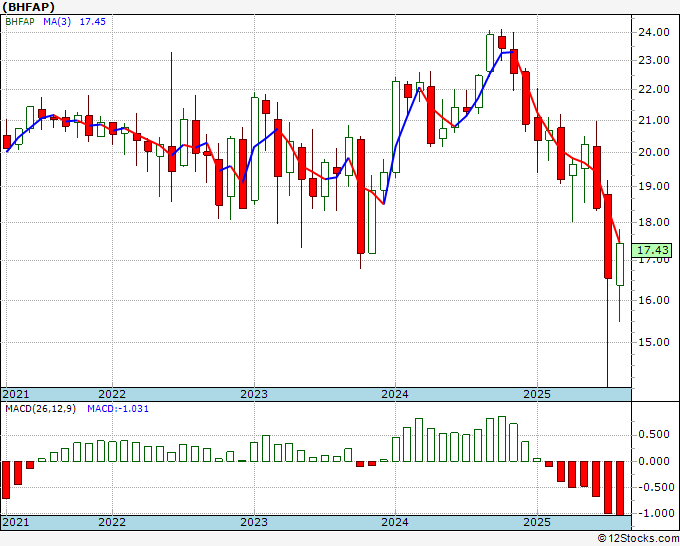
Task: Open the 12Stocks.com copyright link
Action: click(x=638, y=539)
